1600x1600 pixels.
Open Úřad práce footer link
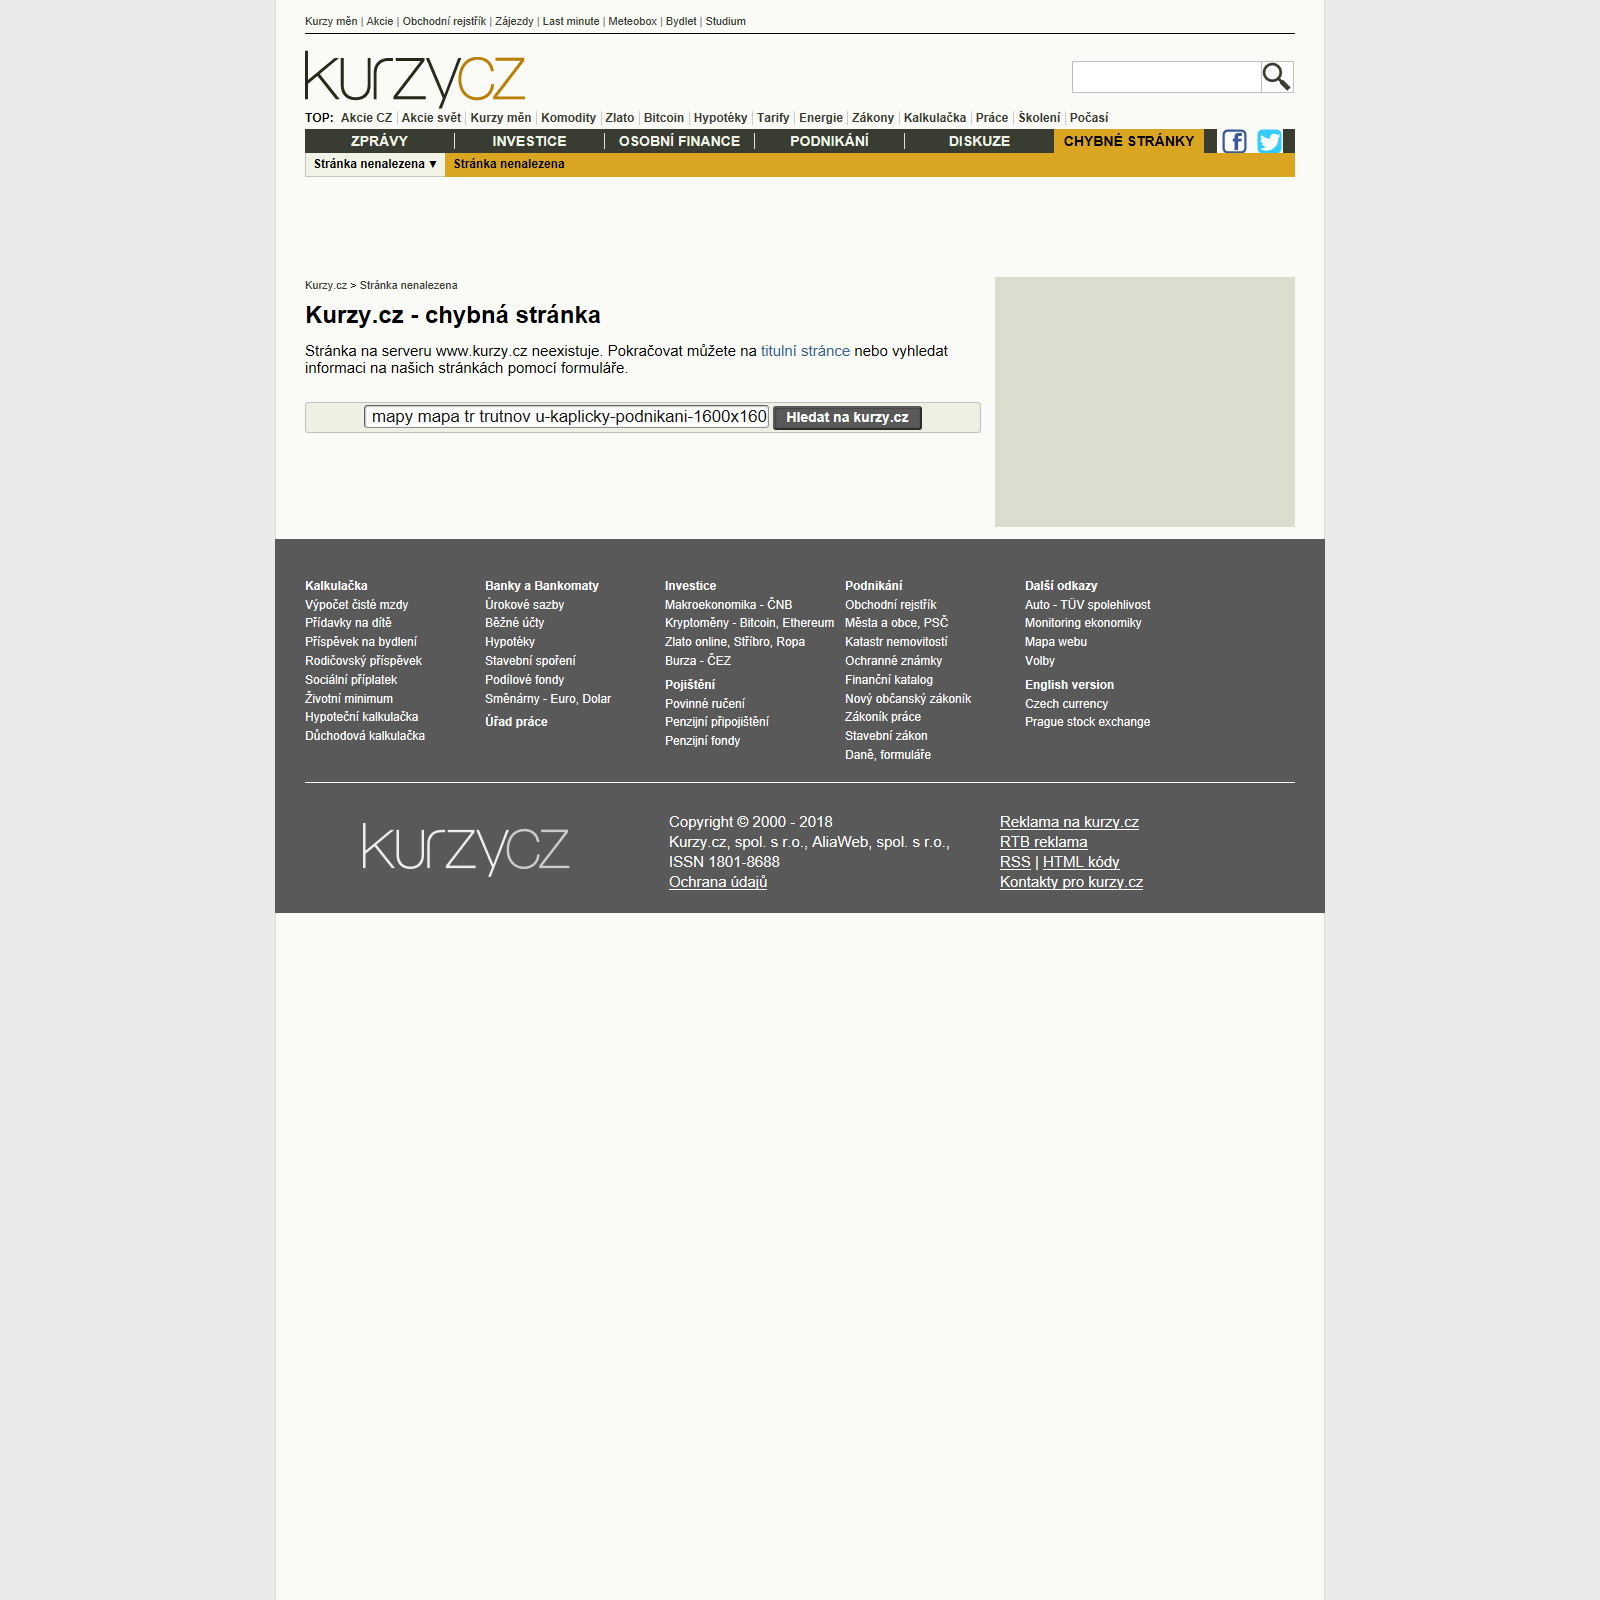click(x=516, y=722)
